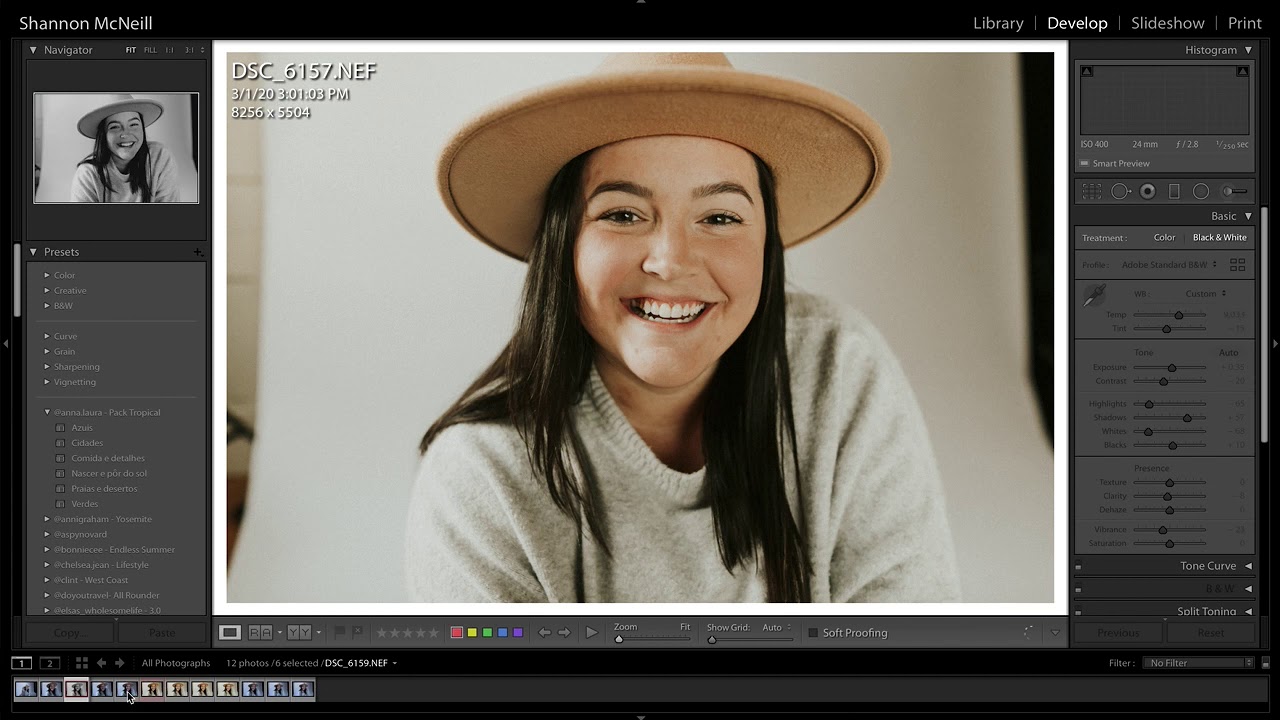Click Paste settings button

pyautogui.click(x=161, y=633)
